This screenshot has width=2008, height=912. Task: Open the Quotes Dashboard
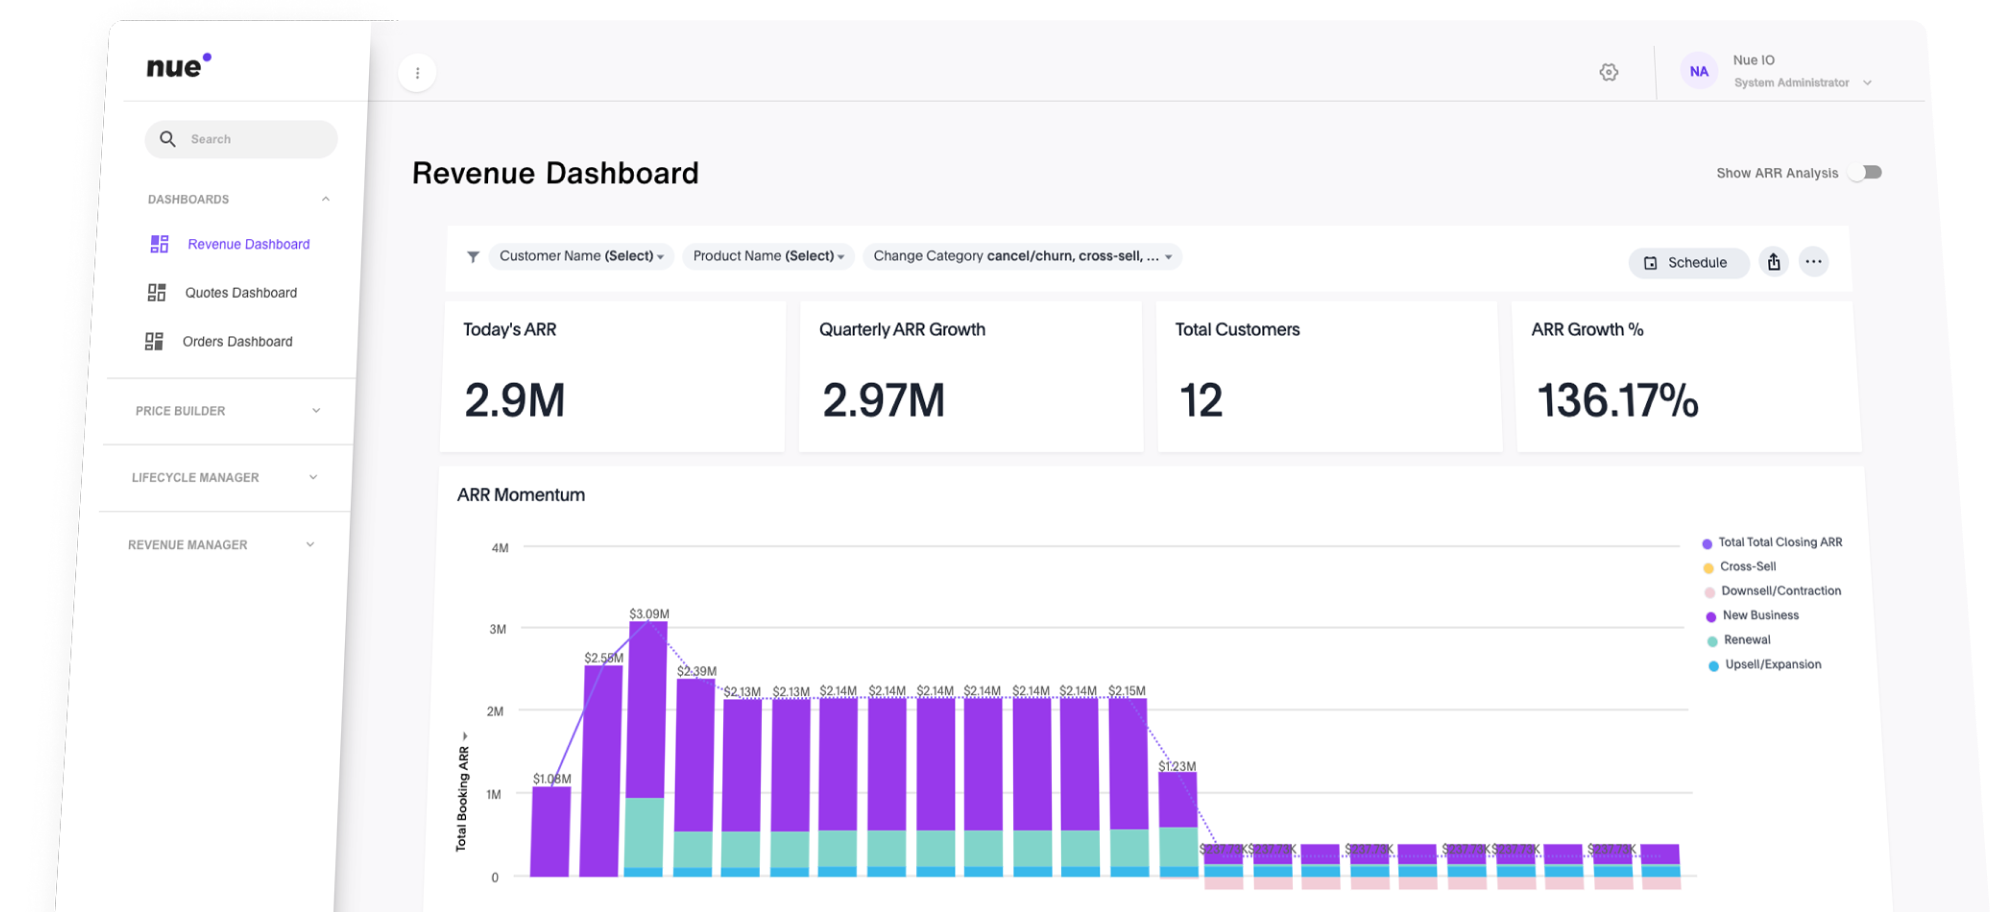click(x=240, y=293)
